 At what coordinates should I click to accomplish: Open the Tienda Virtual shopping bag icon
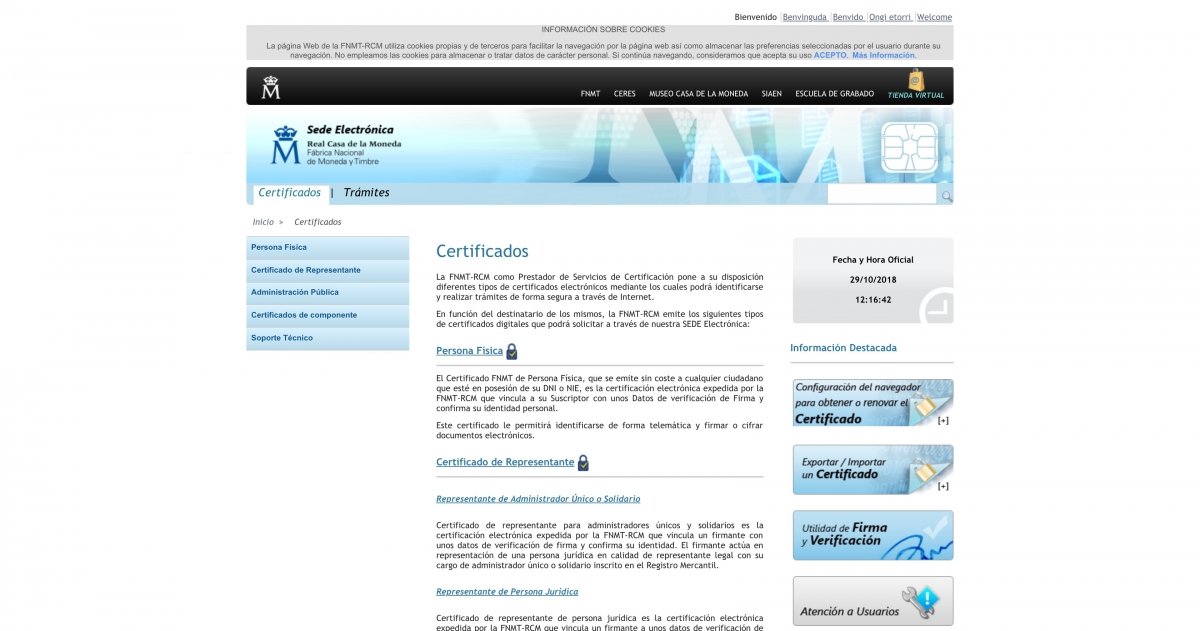[x=915, y=81]
